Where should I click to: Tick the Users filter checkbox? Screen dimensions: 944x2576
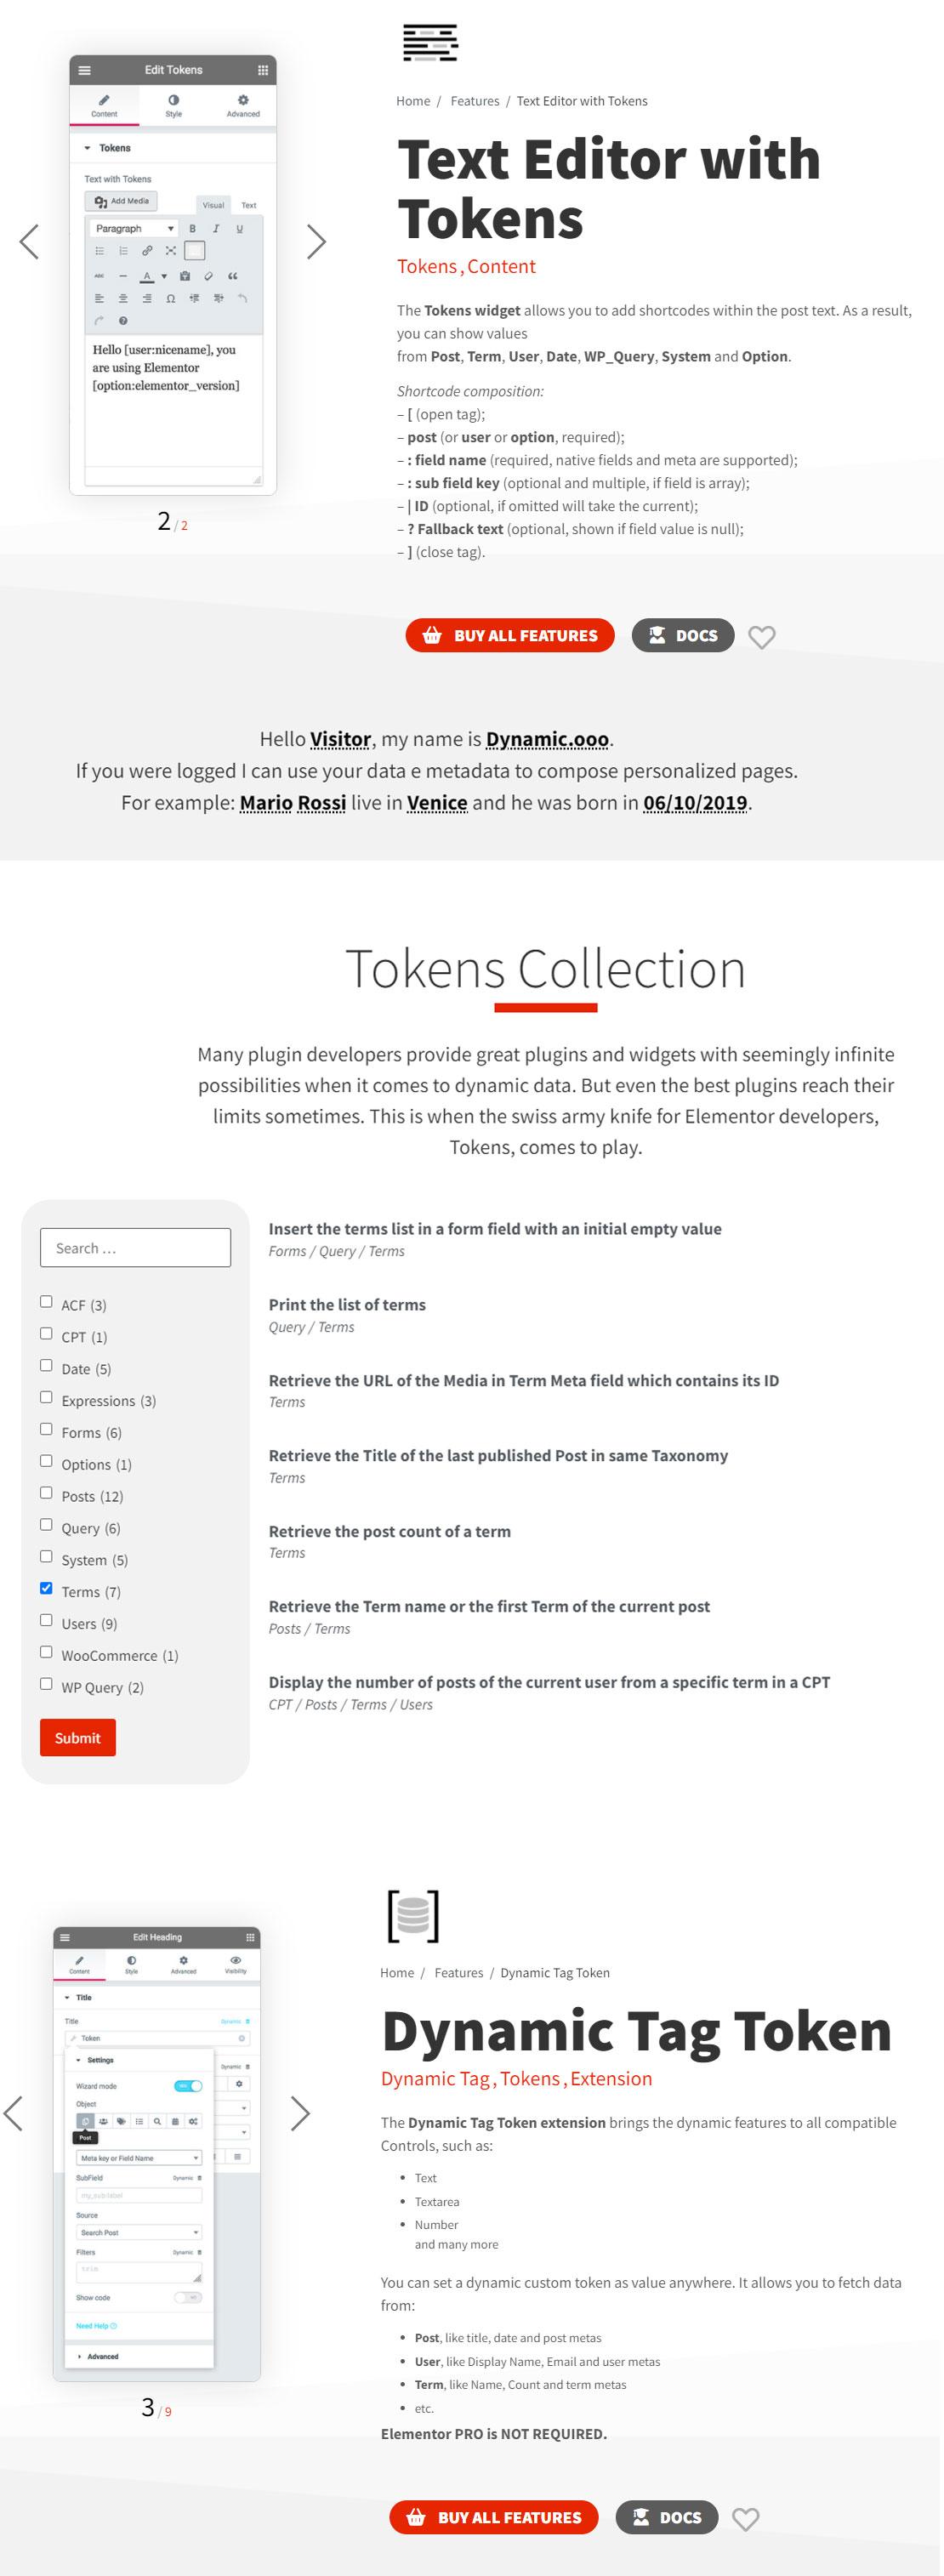click(x=46, y=1620)
